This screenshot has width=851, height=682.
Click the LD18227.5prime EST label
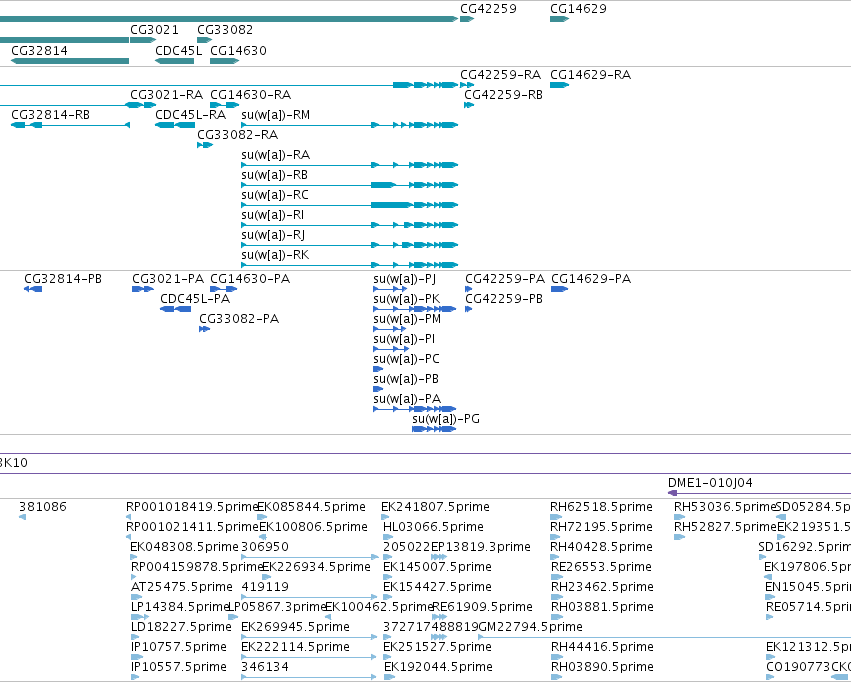(181, 627)
